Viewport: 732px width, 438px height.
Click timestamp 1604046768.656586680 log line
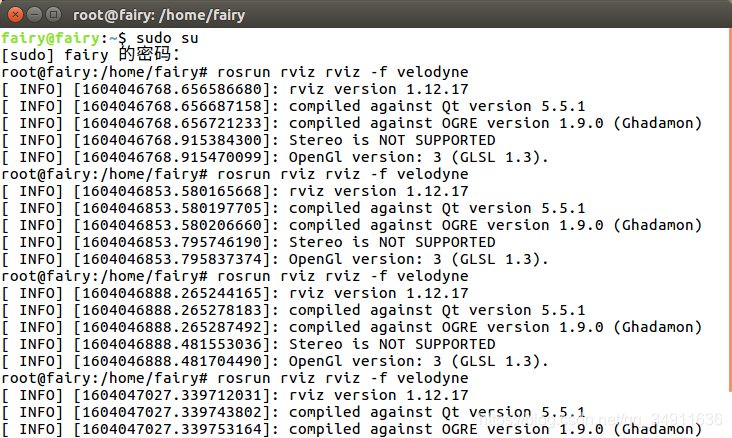235,89
